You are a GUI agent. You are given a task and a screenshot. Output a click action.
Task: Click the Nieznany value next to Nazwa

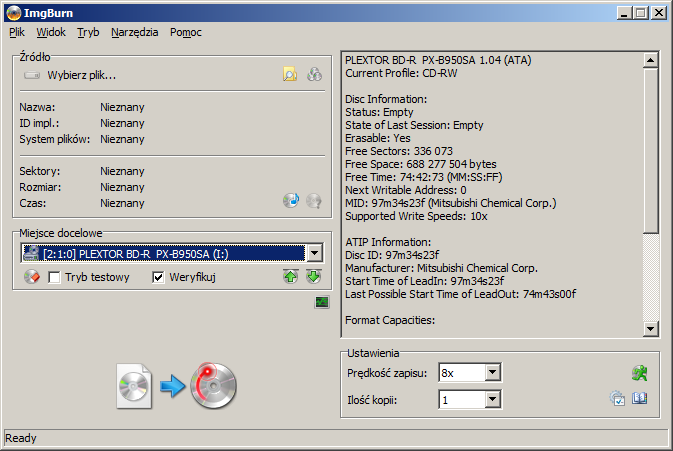pos(122,107)
